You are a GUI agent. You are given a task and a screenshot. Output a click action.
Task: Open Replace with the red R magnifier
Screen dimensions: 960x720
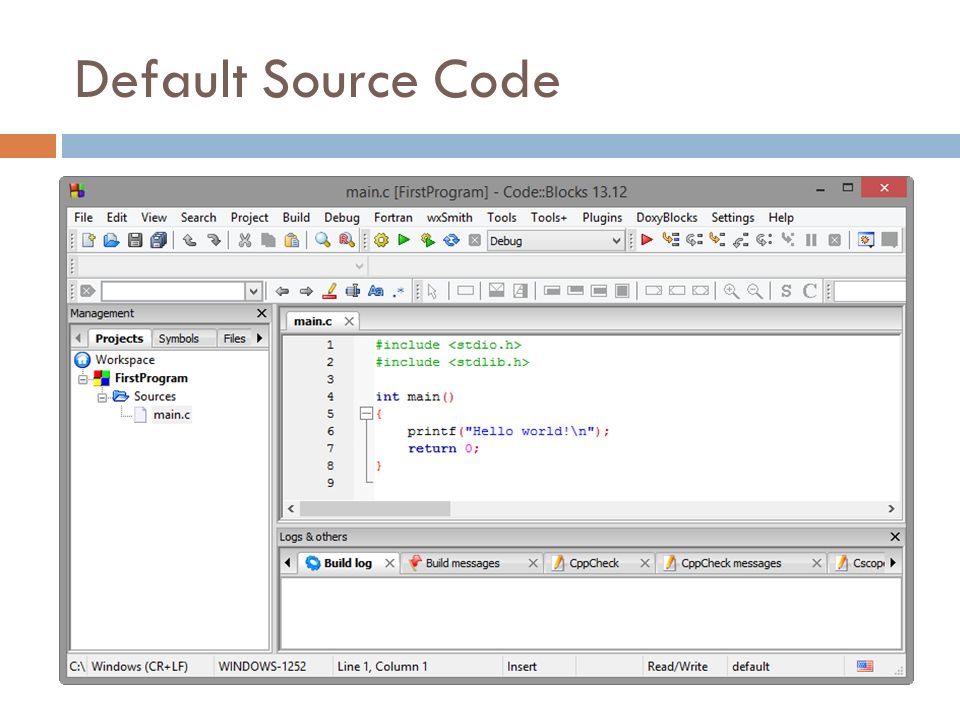pos(347,241)
